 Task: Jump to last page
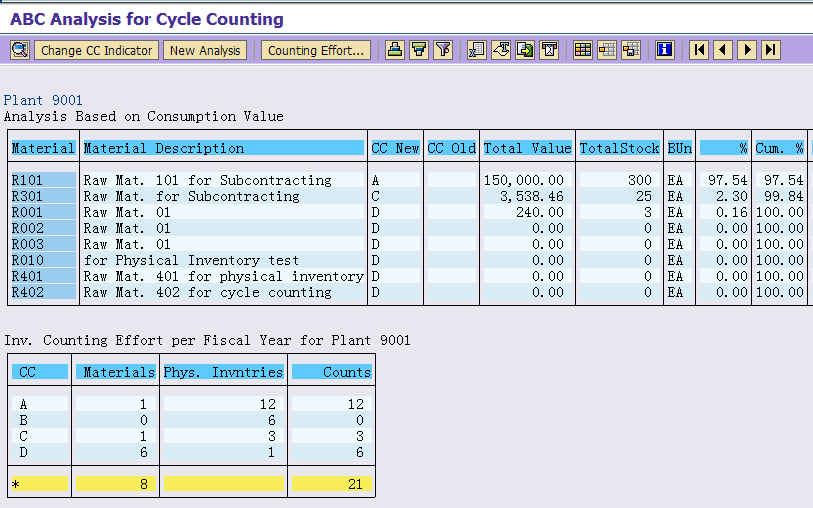click(771, 50)
